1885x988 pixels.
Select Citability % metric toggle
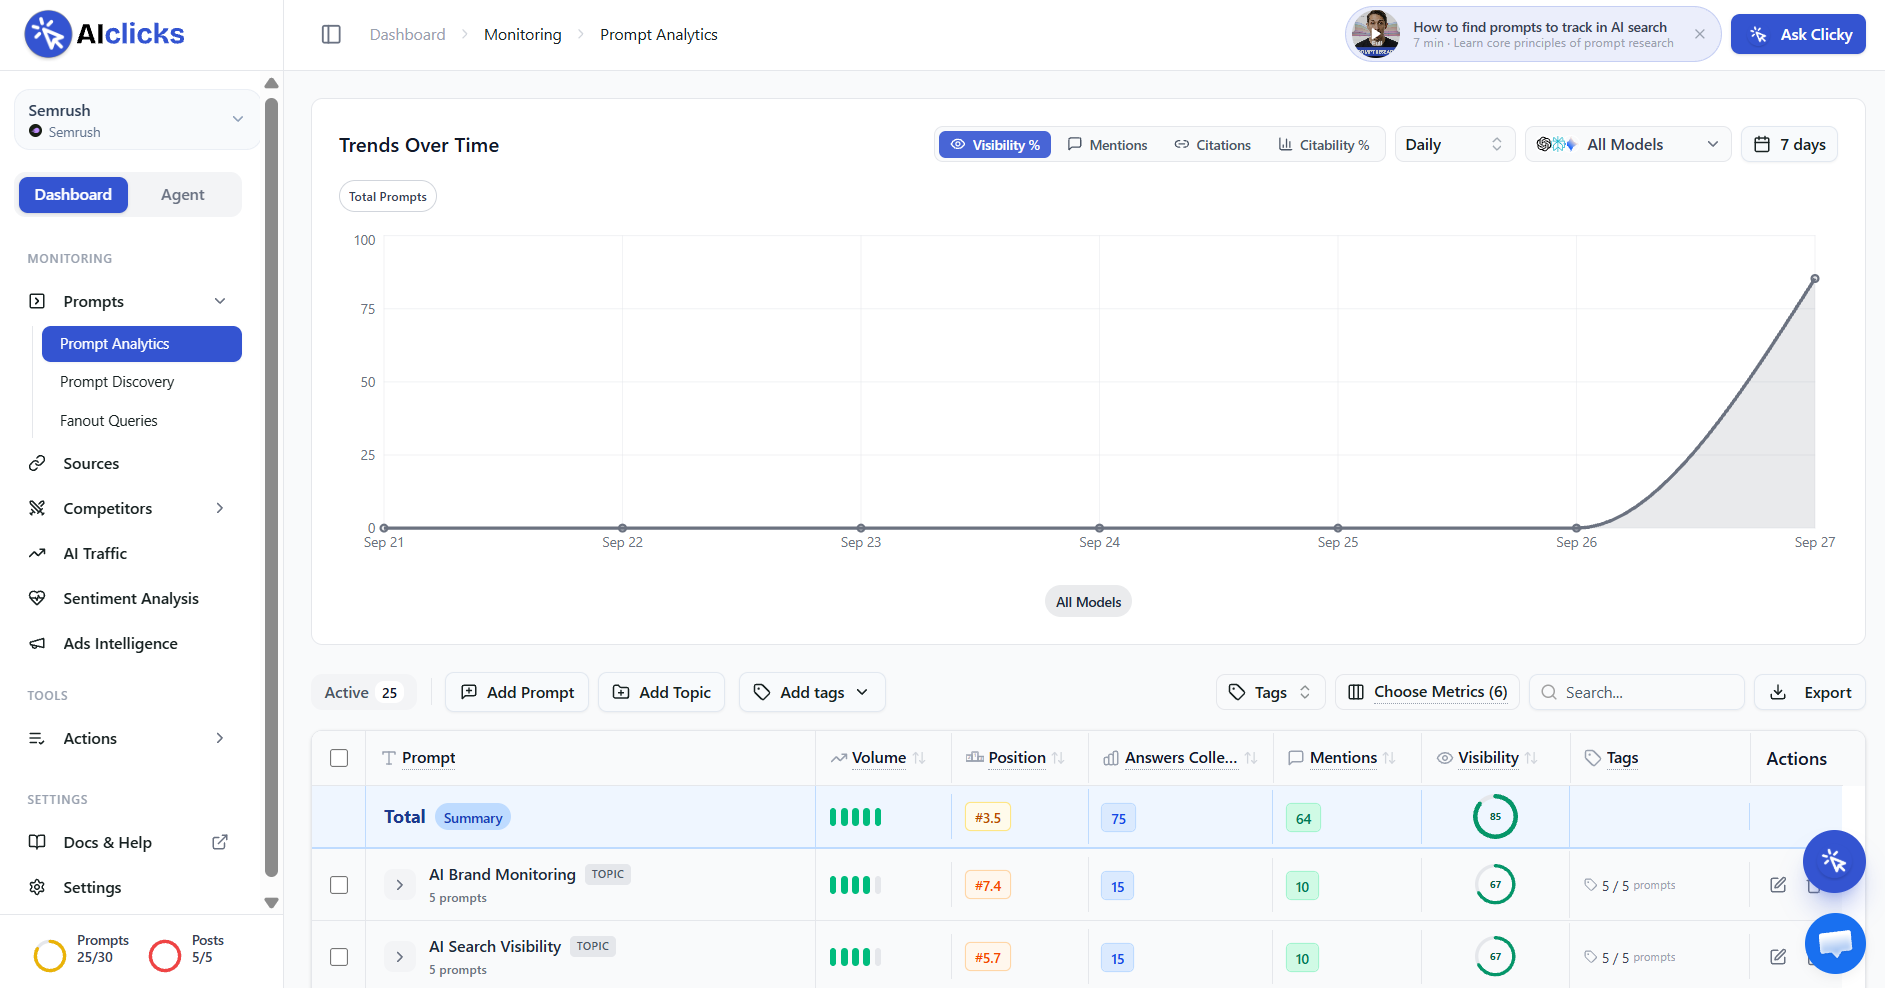(x=1323, y=145)
